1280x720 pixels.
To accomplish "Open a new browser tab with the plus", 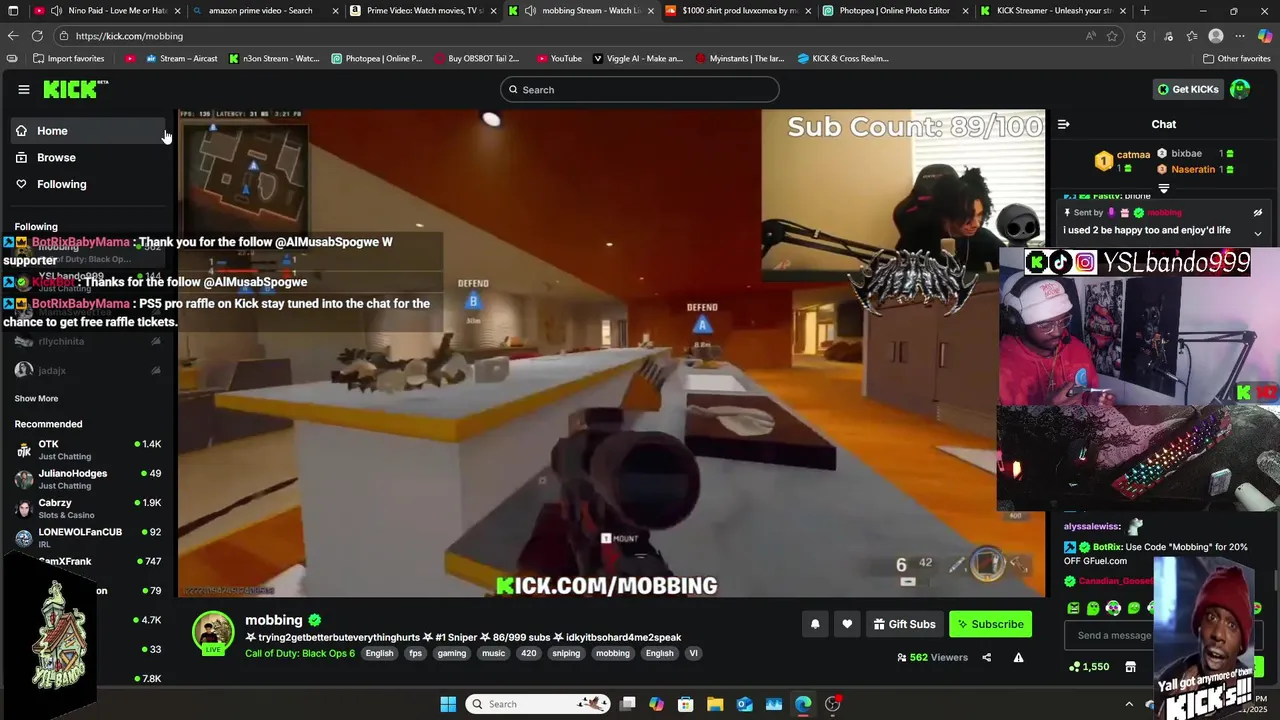I will coord(1145,11).
